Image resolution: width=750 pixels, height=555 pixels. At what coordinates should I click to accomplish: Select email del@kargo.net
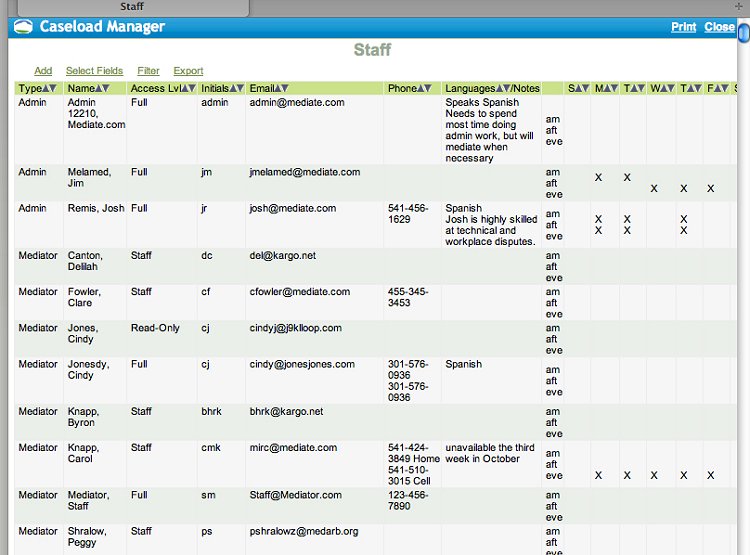coord(283,256)
